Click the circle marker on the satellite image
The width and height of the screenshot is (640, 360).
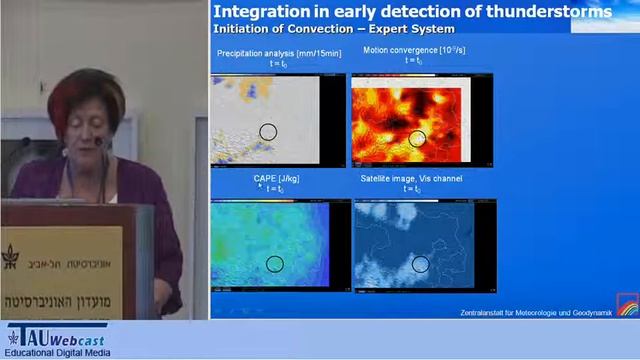pos(420,264)
